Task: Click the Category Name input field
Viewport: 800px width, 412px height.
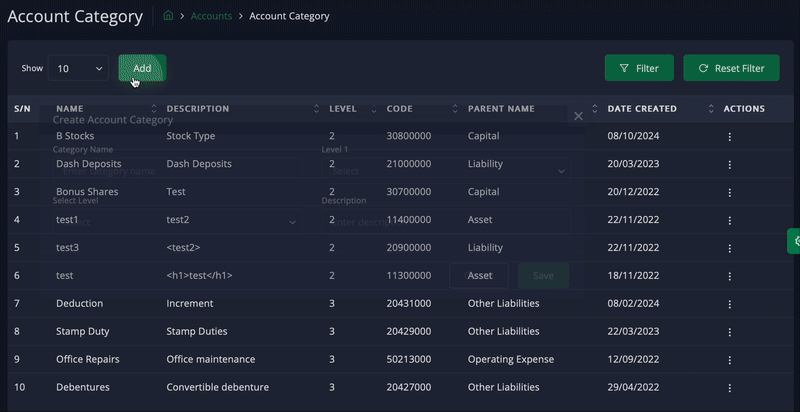Action: [x=175, y=171]
